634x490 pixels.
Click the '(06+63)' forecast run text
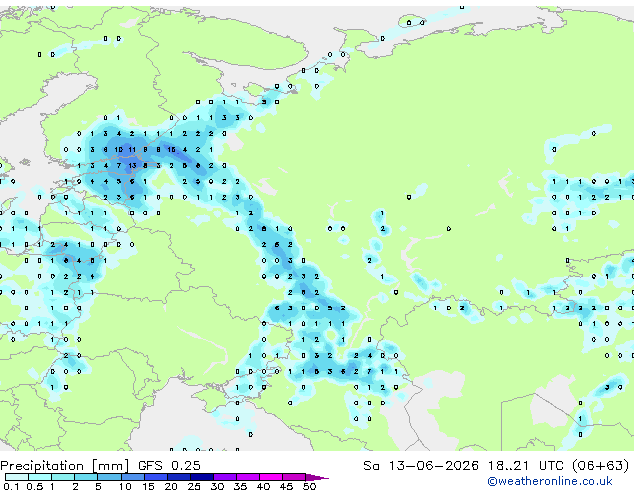pyautogui.click(x=601, y=466)
